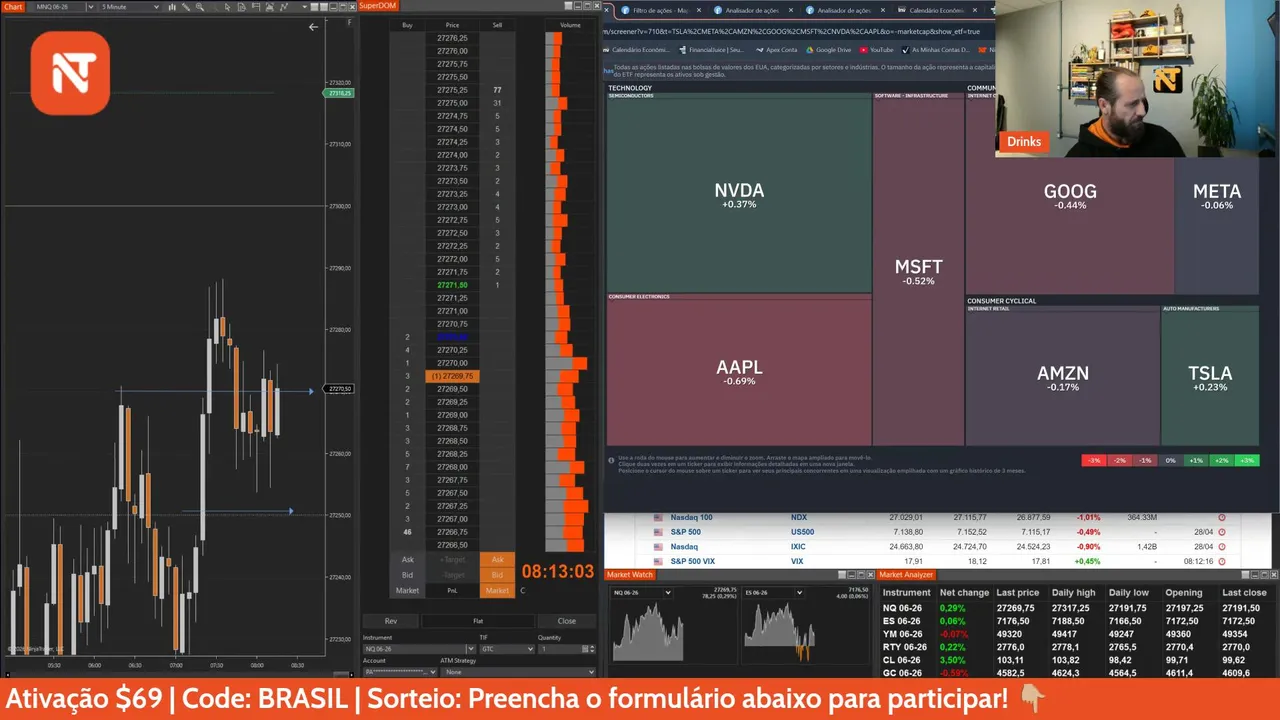
Task: Open the As Minhas Contas bookmark
Action: (x=936, y=49)
